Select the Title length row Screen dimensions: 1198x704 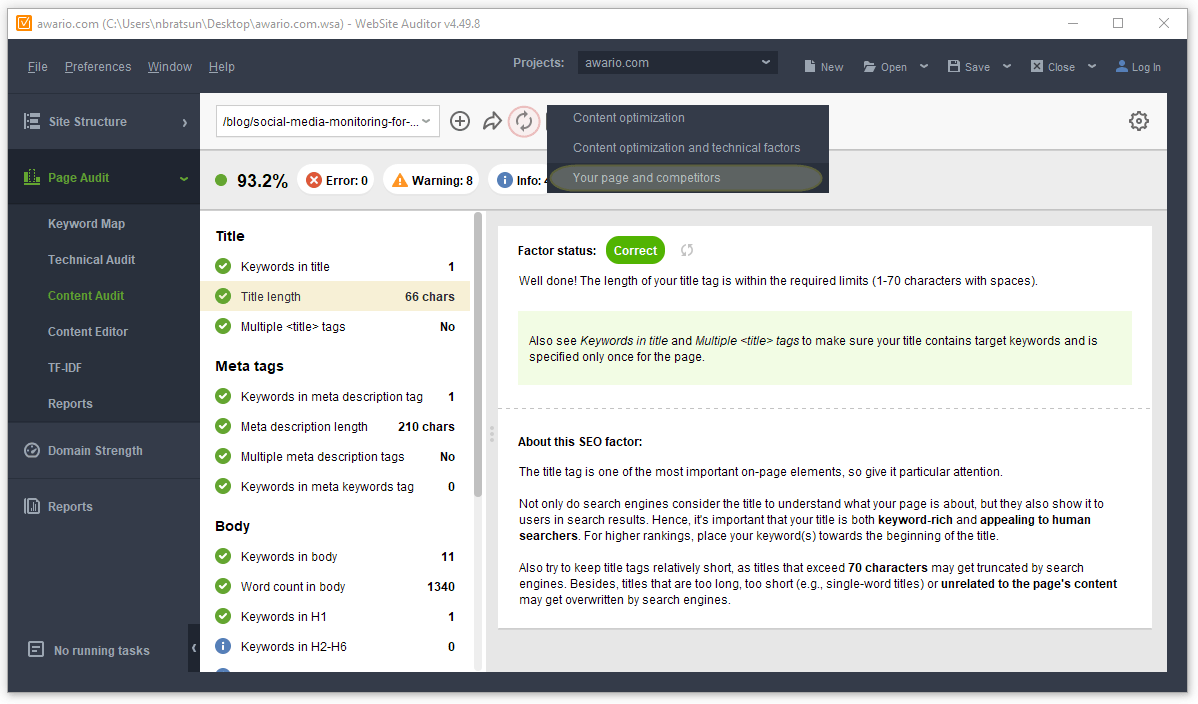click(335, 296)
